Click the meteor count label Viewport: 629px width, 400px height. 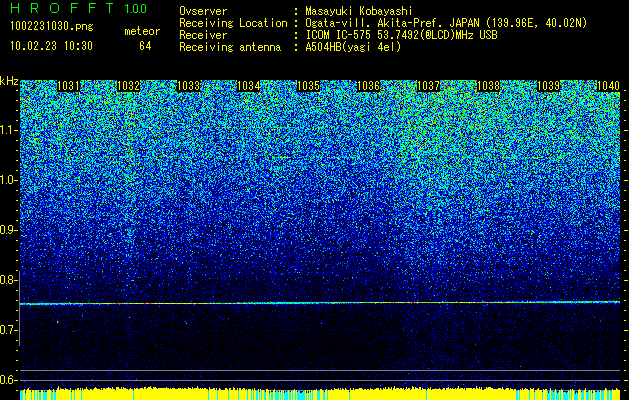142,31
